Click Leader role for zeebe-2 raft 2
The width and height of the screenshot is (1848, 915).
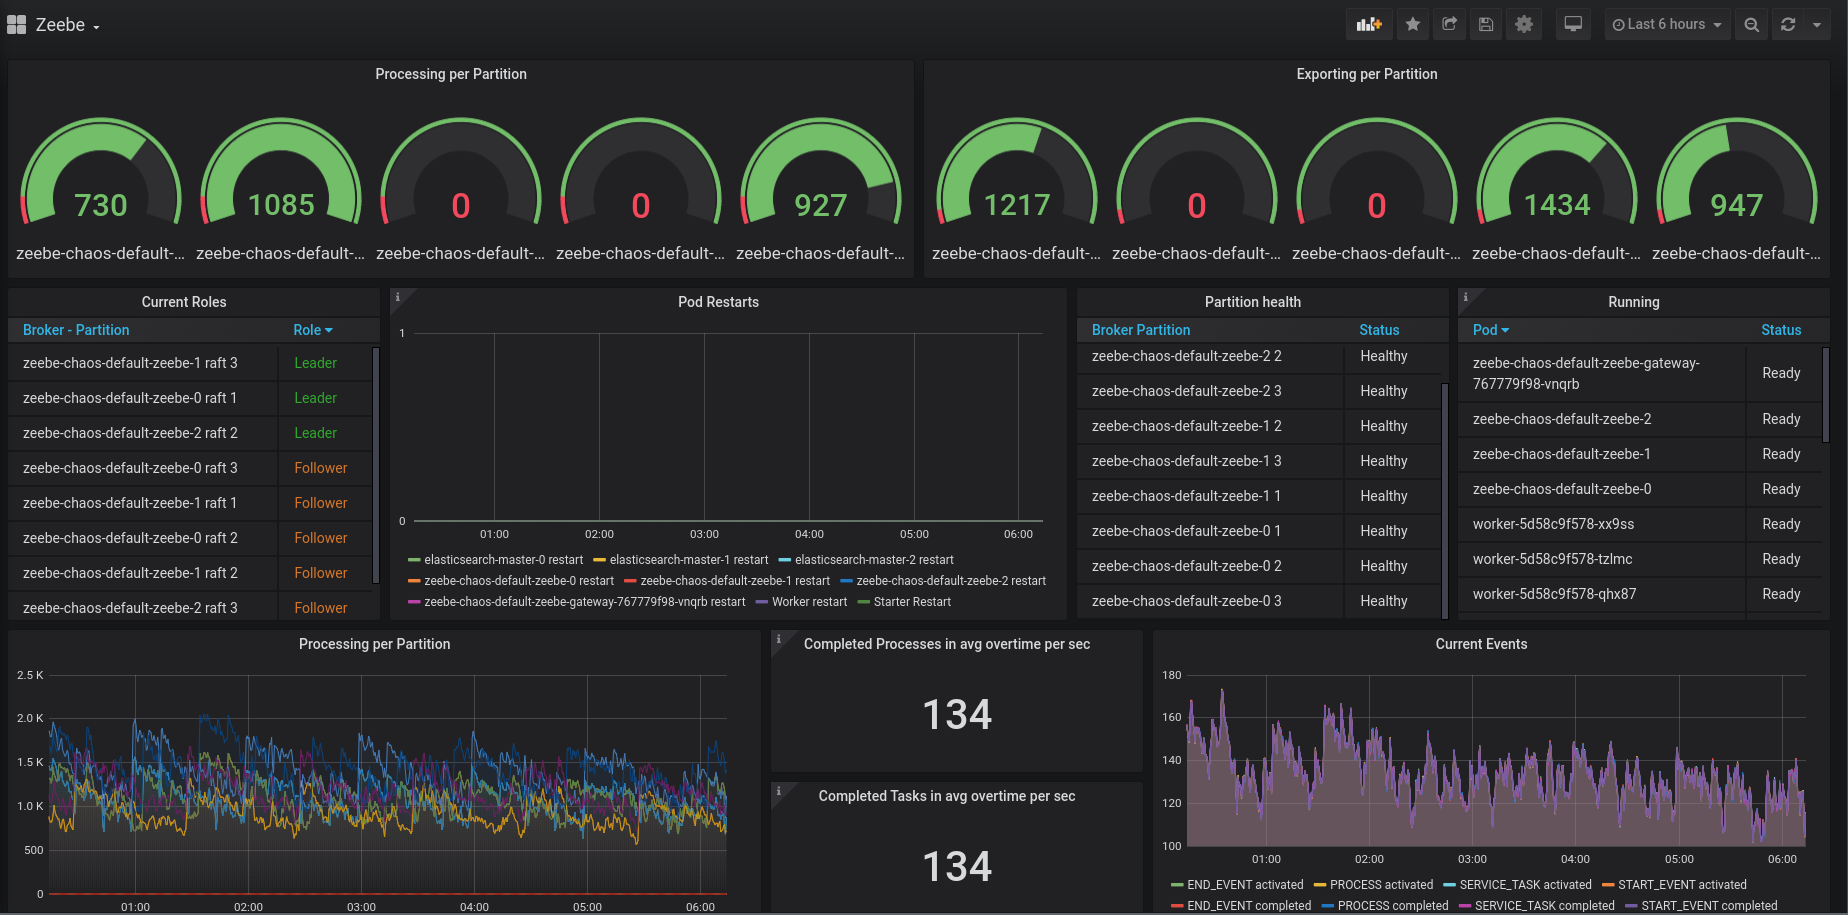coord(315,433)
